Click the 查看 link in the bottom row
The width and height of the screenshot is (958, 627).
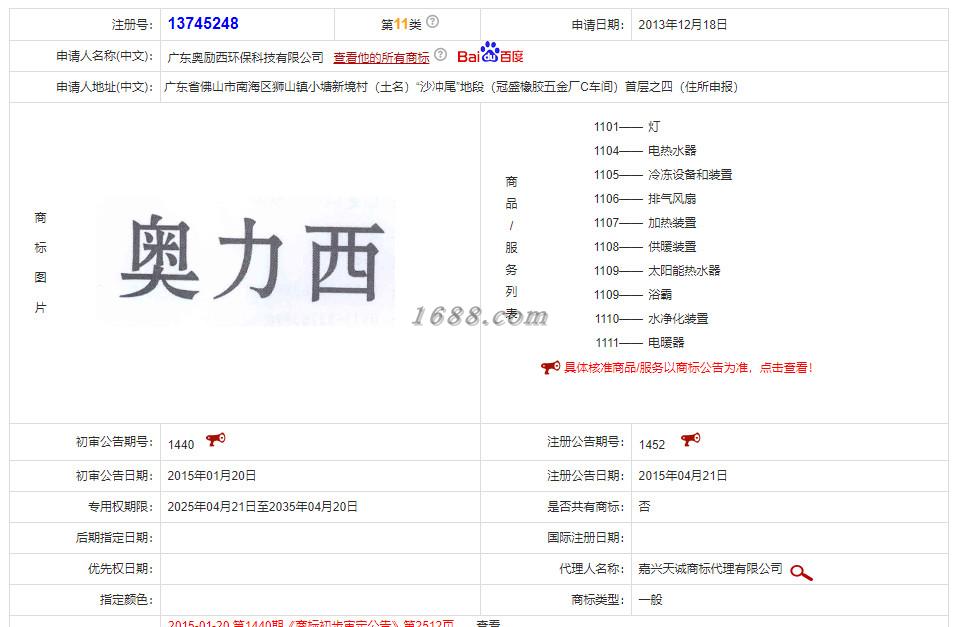click(x=488, y=623)
